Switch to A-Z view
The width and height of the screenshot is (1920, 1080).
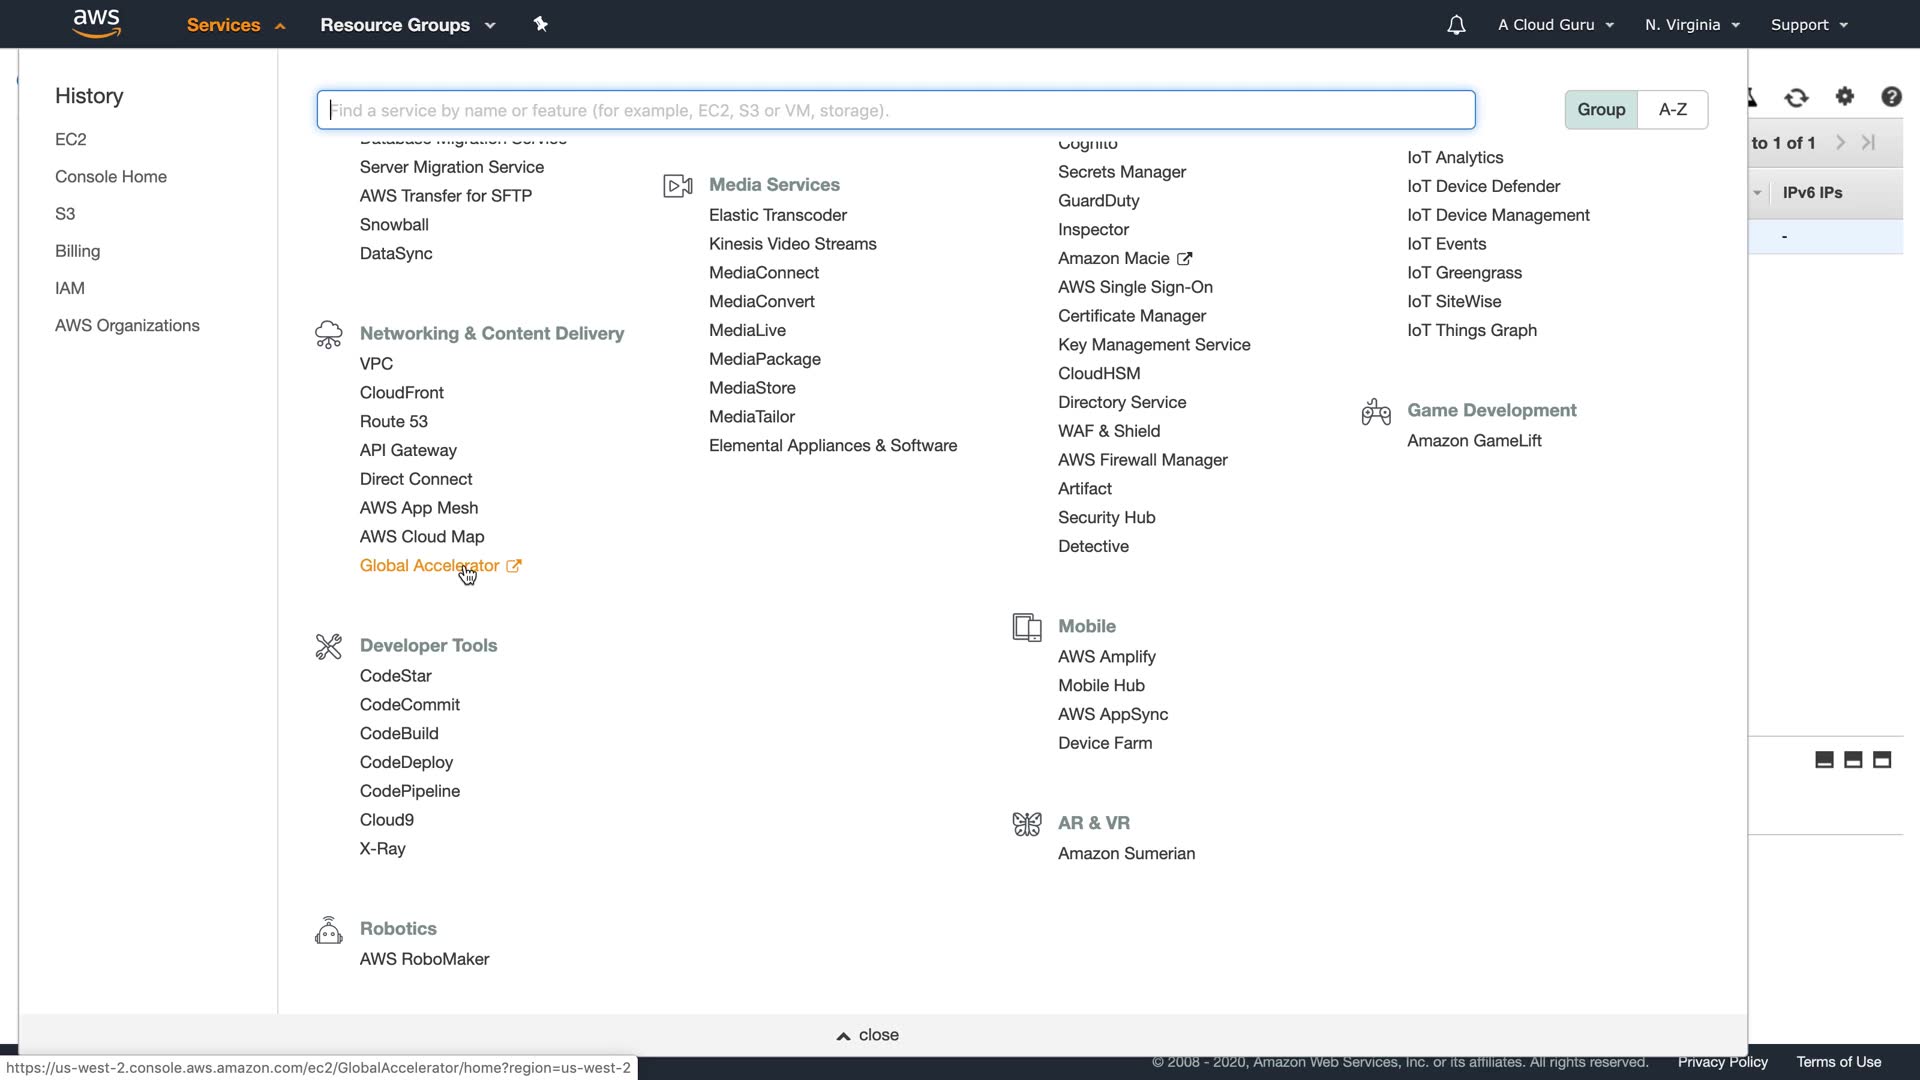point(1673,110)
